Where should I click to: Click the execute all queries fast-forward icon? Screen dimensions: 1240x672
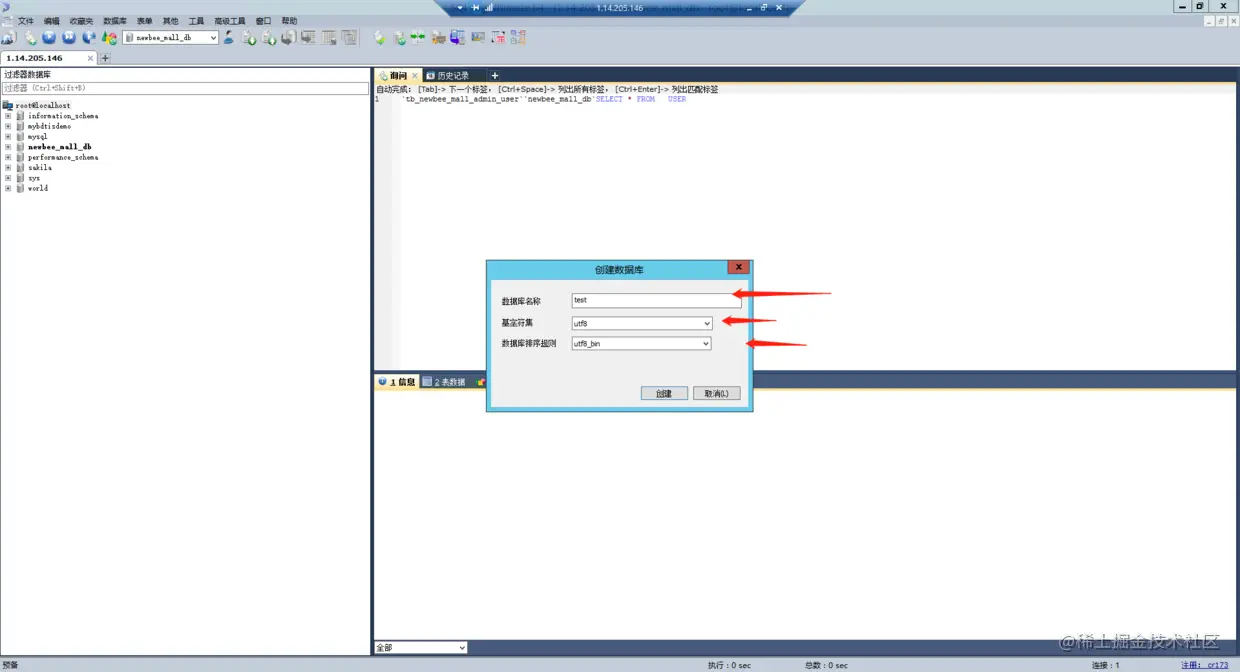tap(69, 37)
